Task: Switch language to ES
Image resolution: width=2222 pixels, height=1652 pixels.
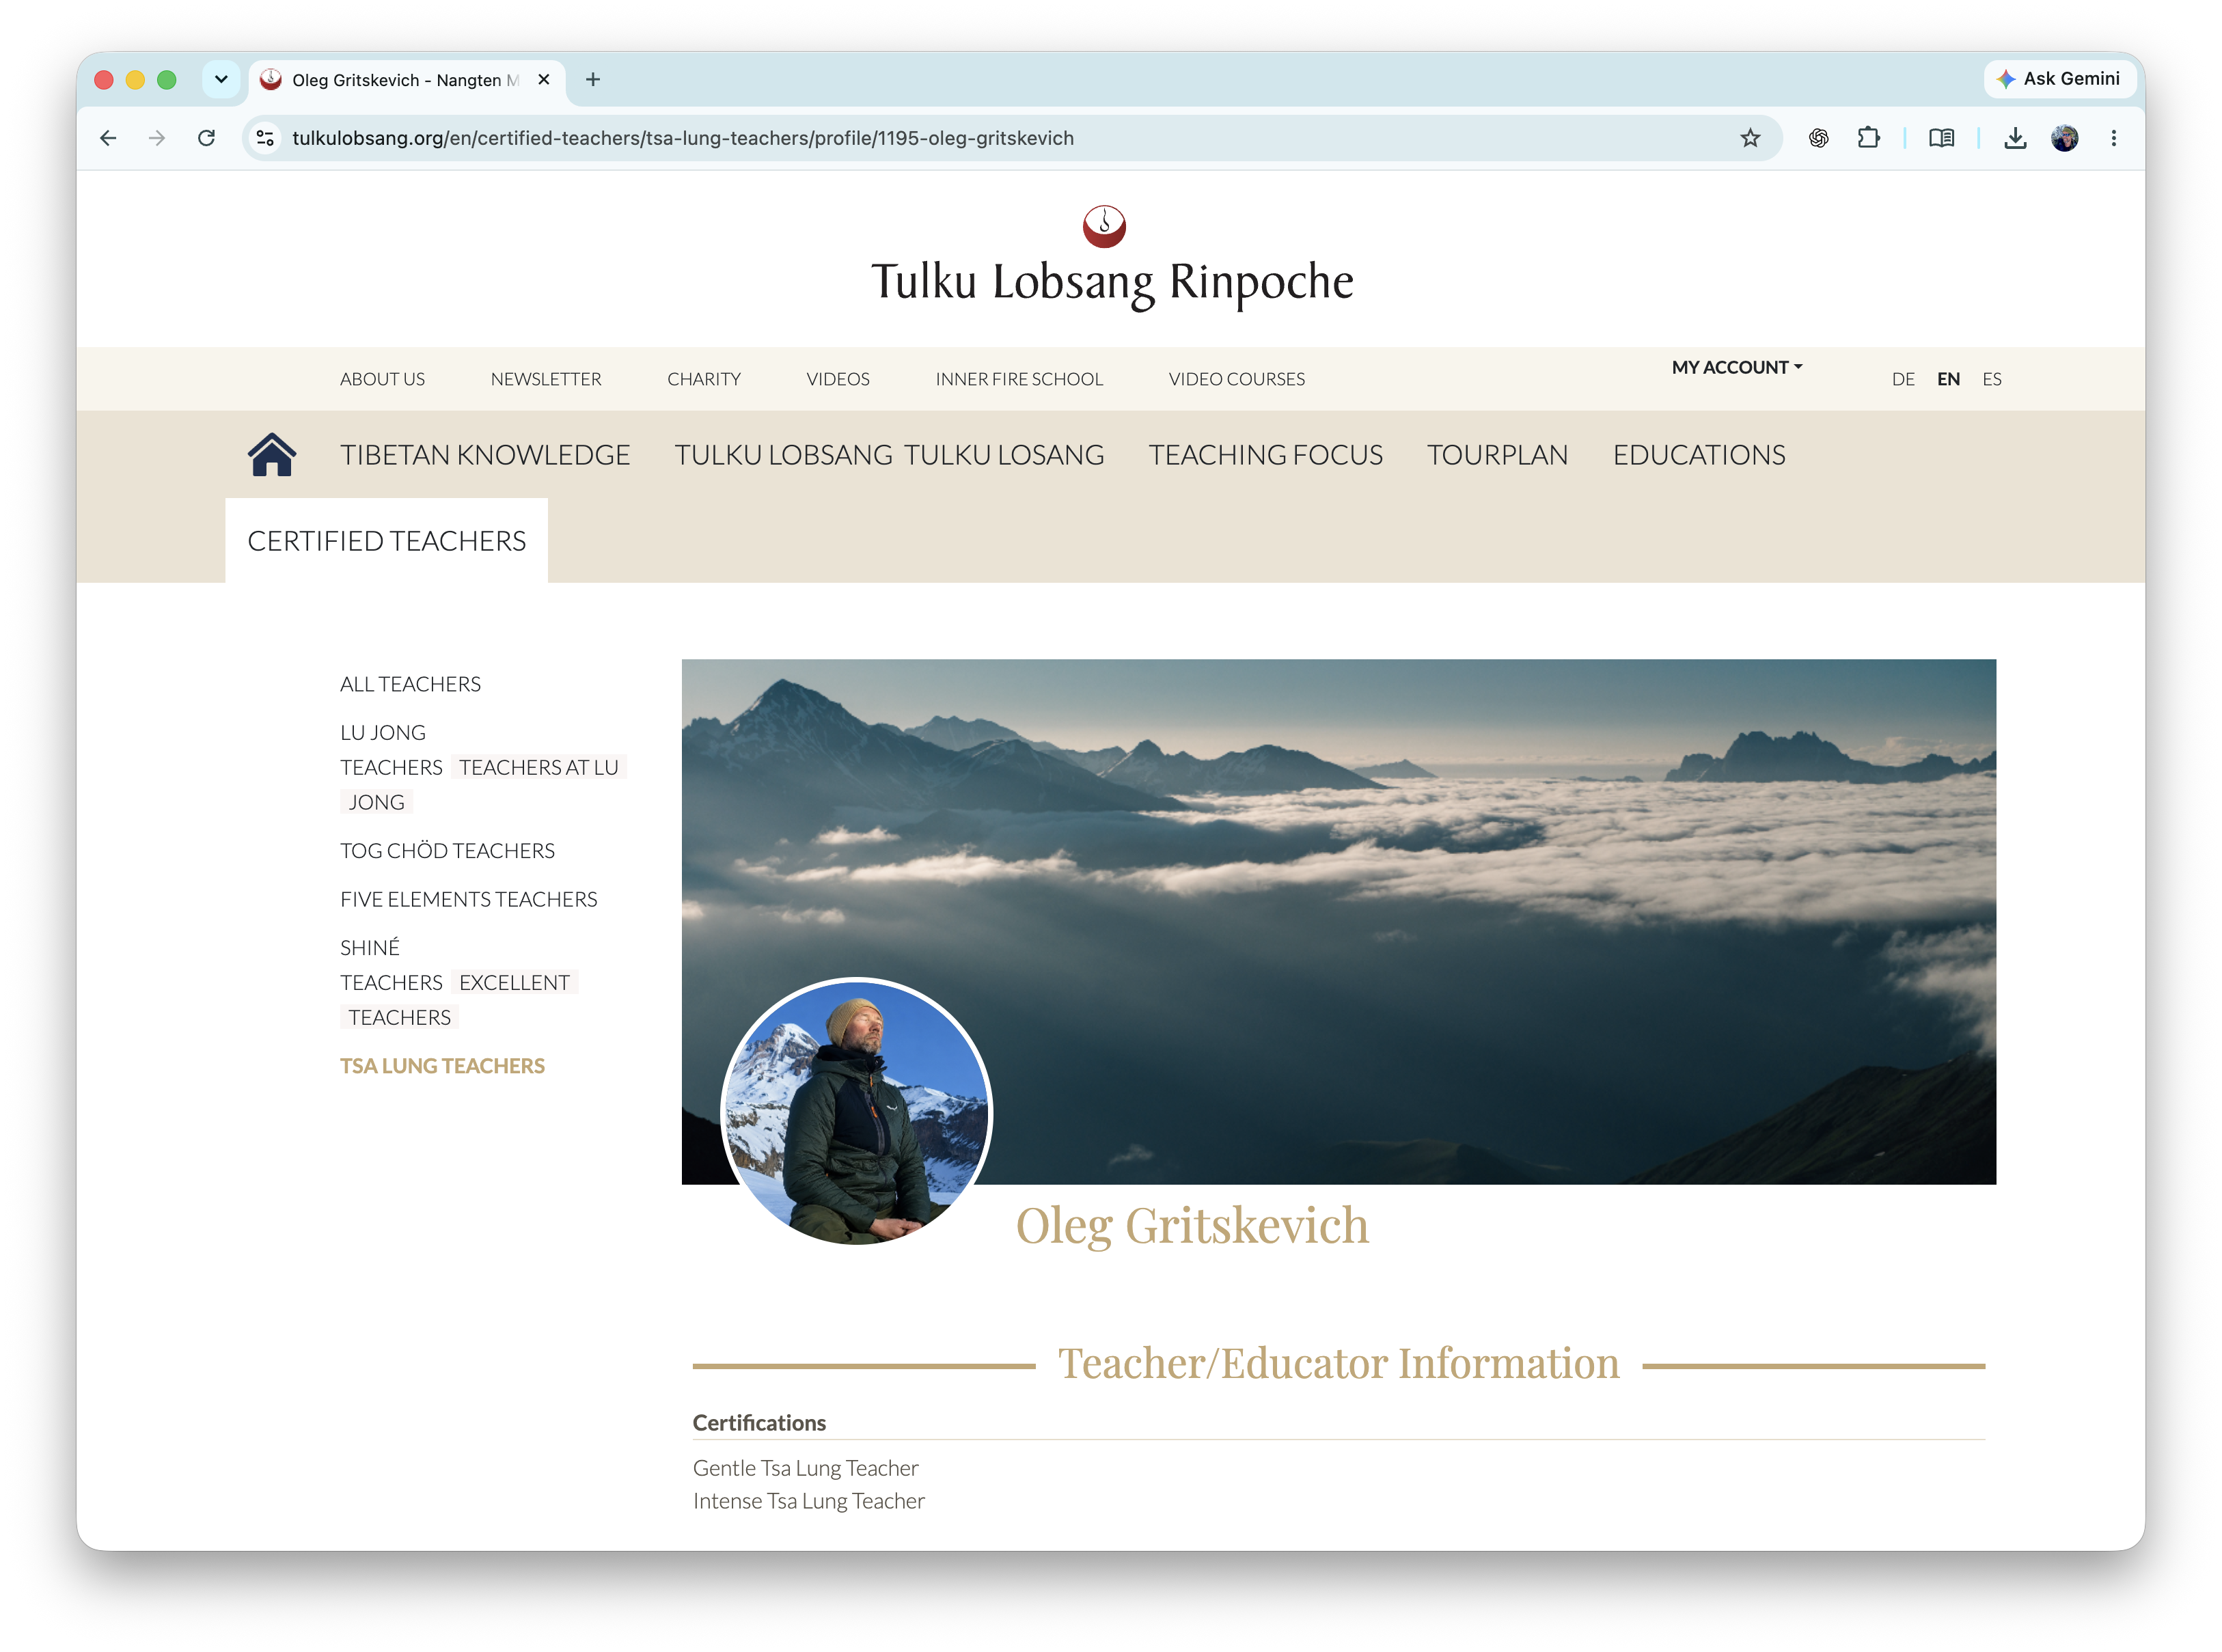Action: click(1991, 379)
